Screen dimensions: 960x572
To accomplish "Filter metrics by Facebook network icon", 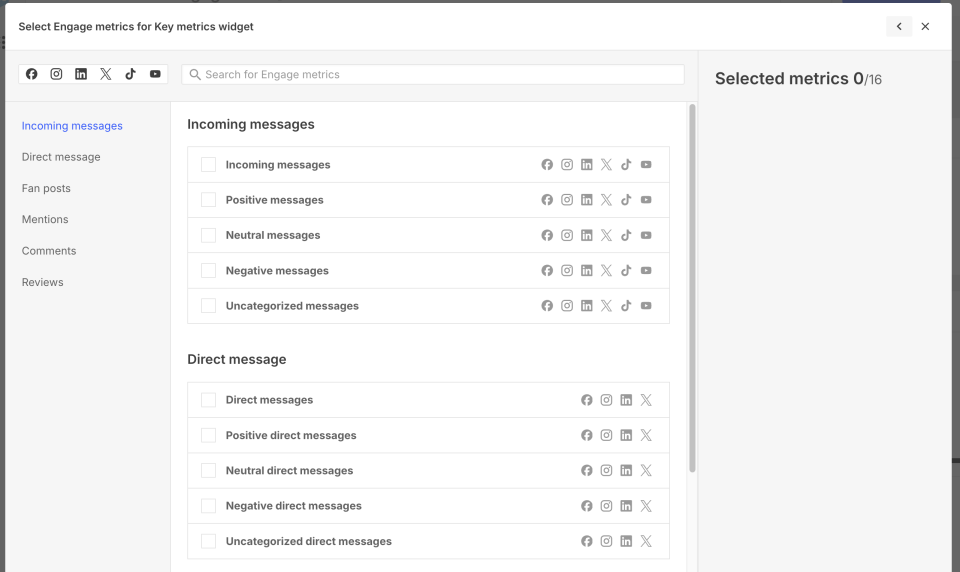I will [31, 74].
